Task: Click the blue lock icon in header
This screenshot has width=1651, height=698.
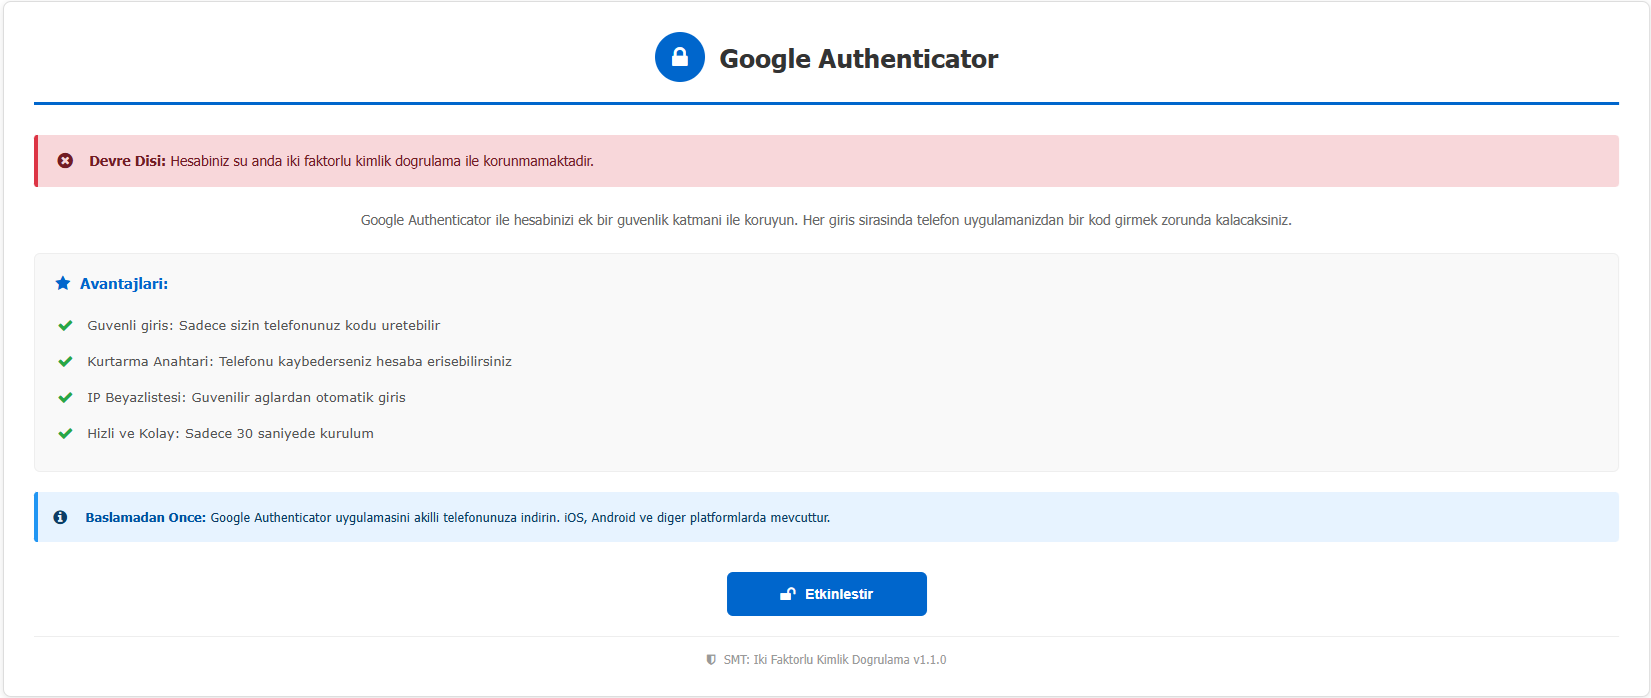Action: (680, 57)
